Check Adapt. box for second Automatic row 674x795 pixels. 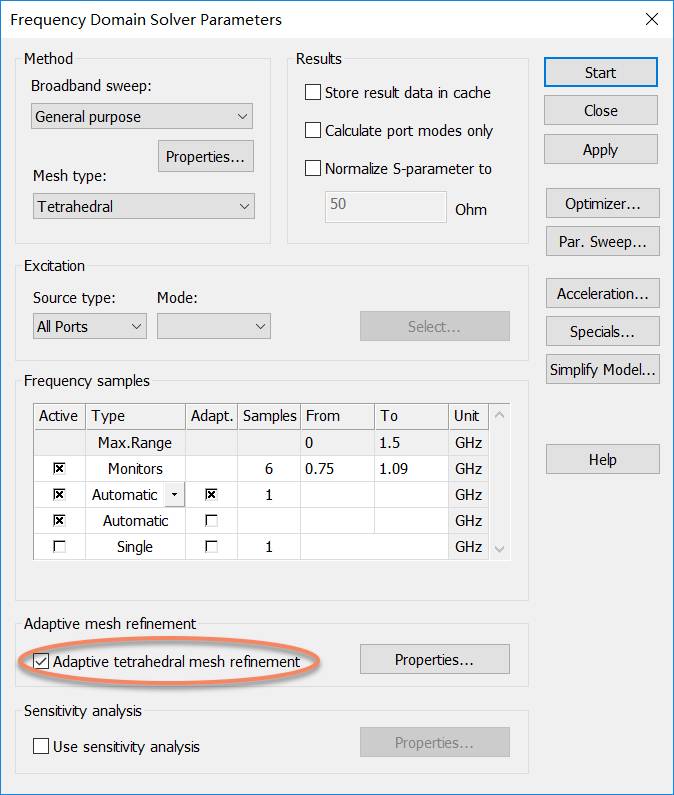(211, 520)
